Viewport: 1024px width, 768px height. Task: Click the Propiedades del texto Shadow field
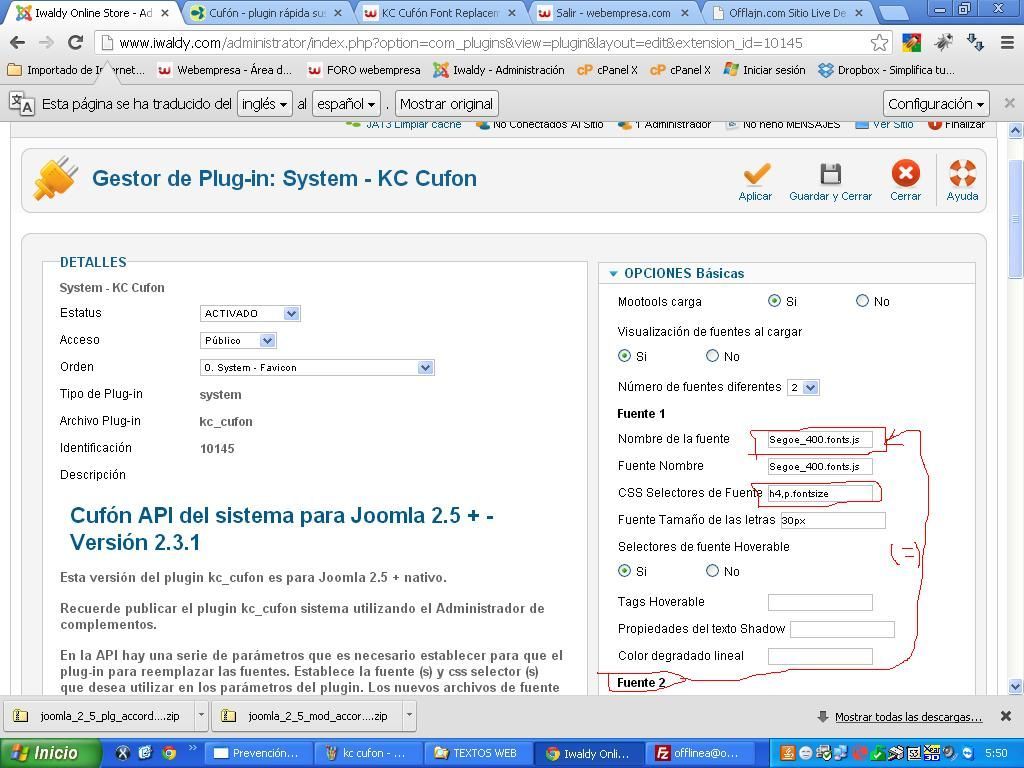[842, 629]
